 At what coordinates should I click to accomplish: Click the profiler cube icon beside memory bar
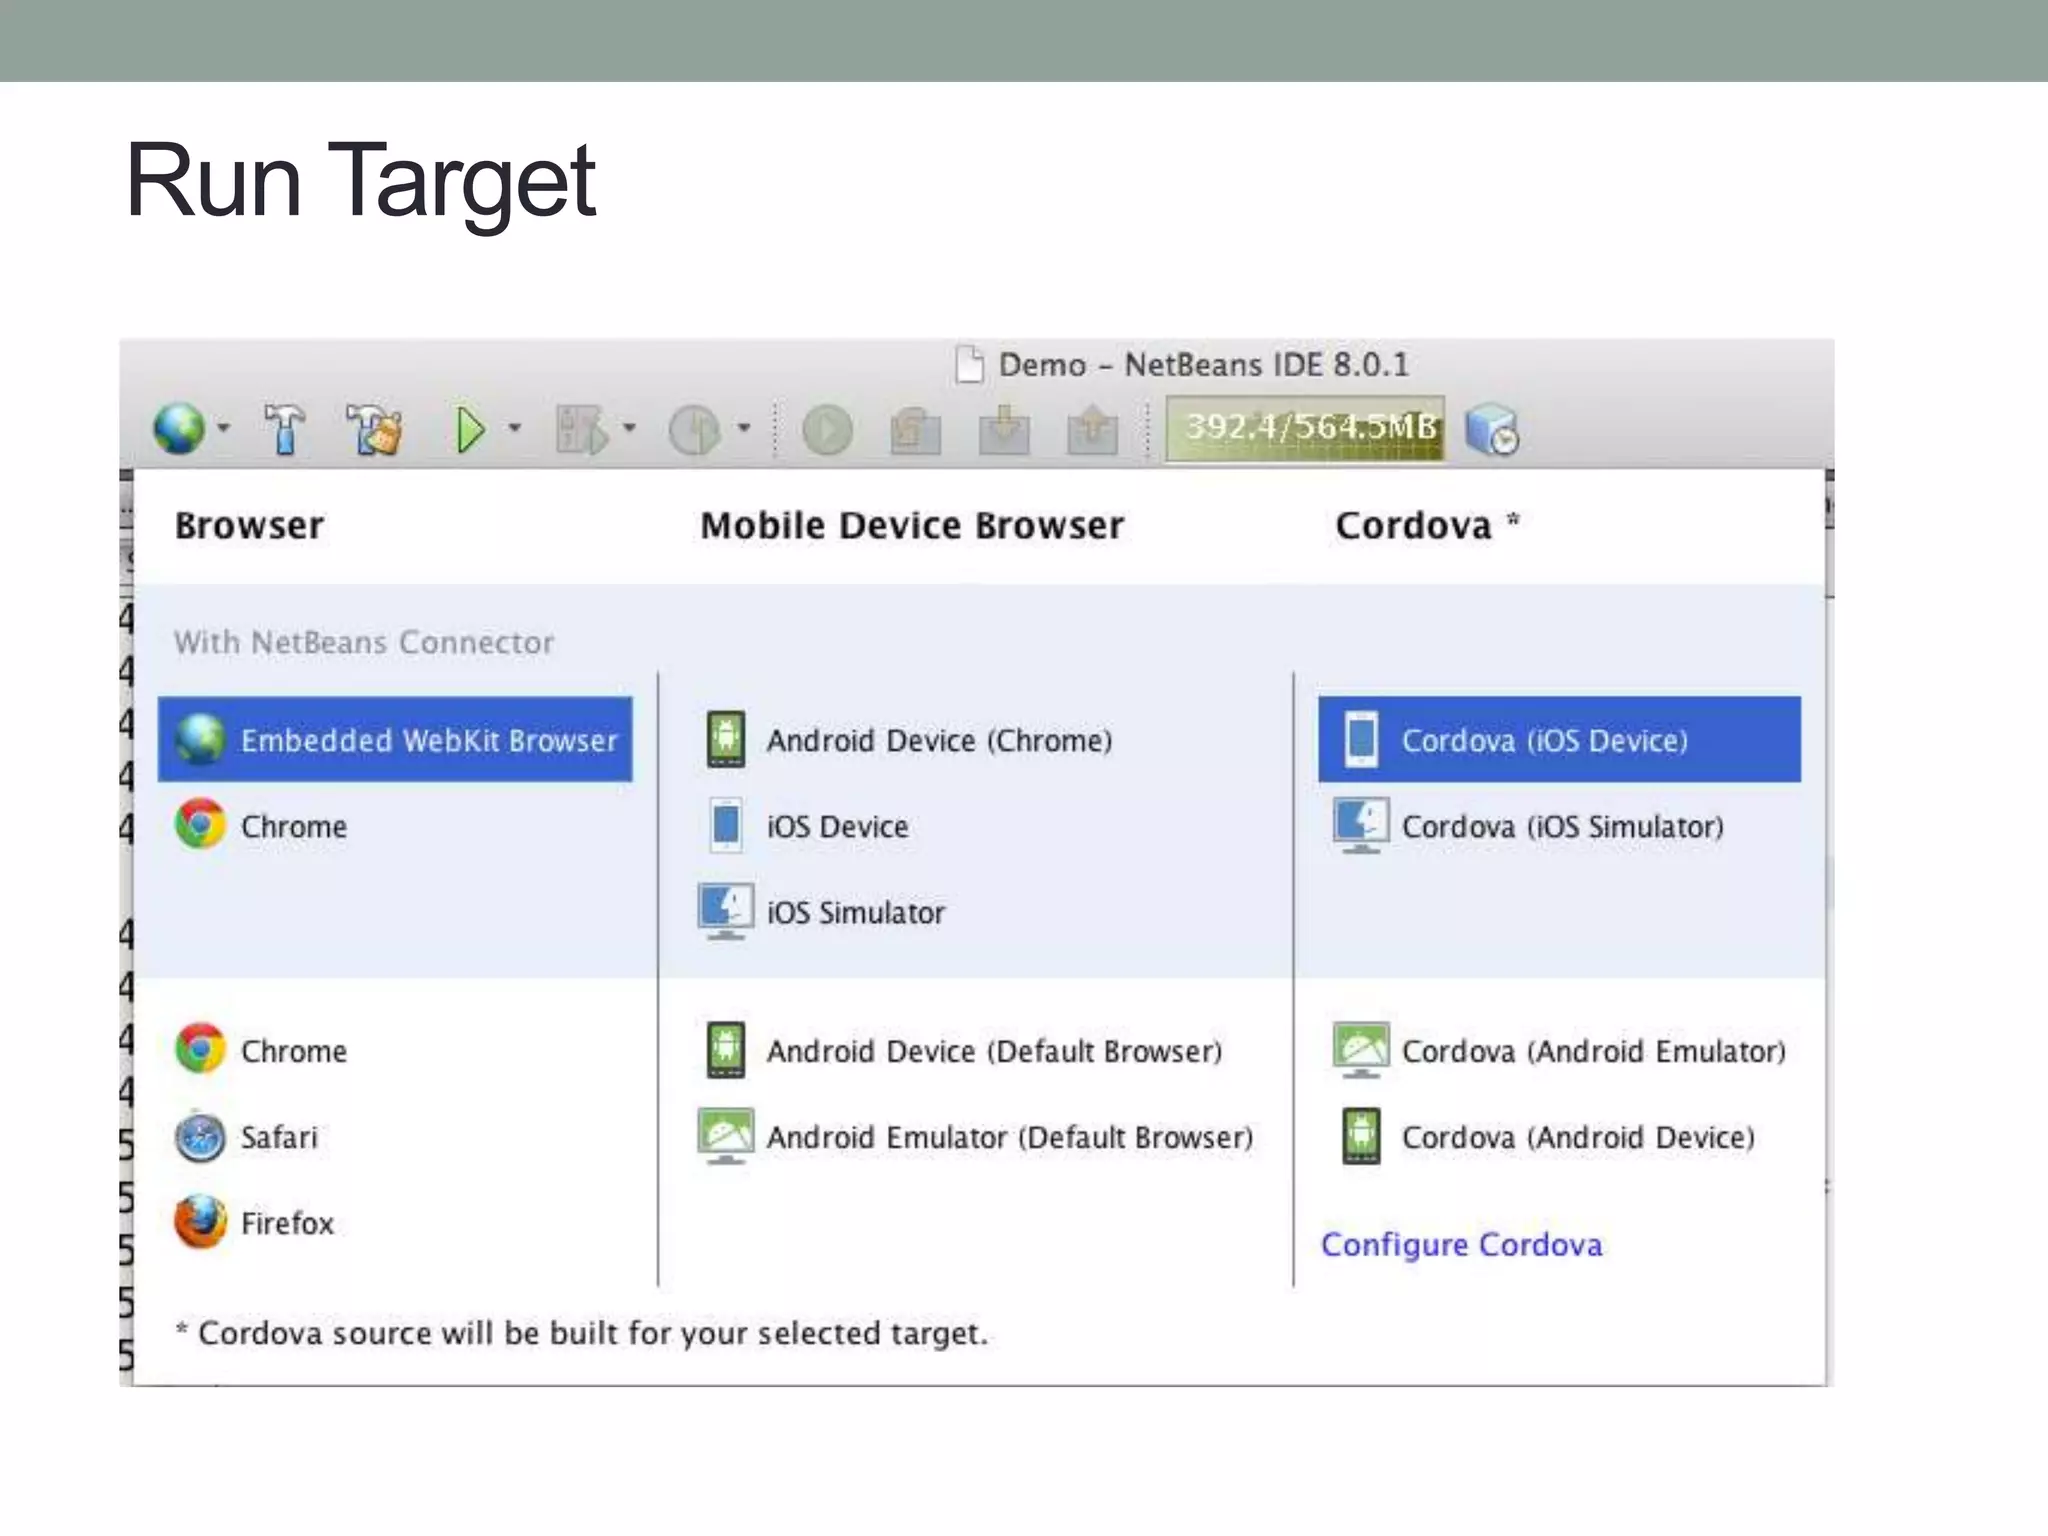1491,430
